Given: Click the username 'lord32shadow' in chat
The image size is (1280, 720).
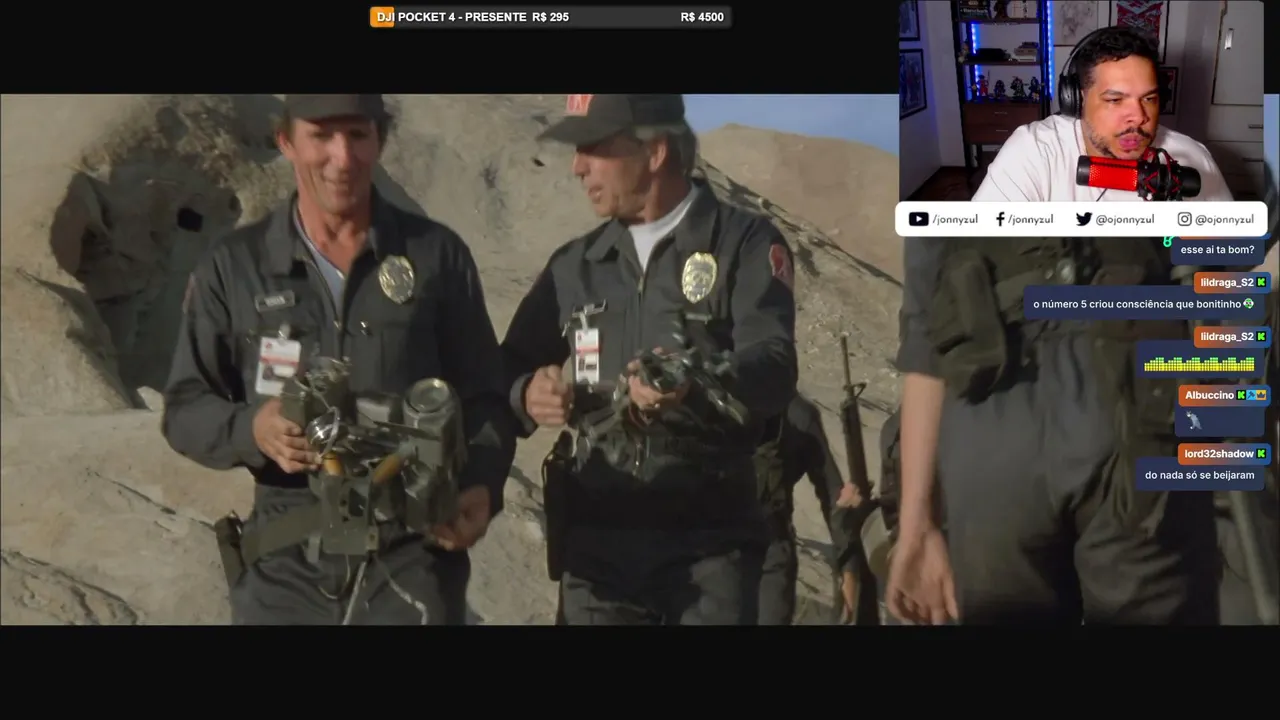Looking at the screenshot, I should point(1219,454).
